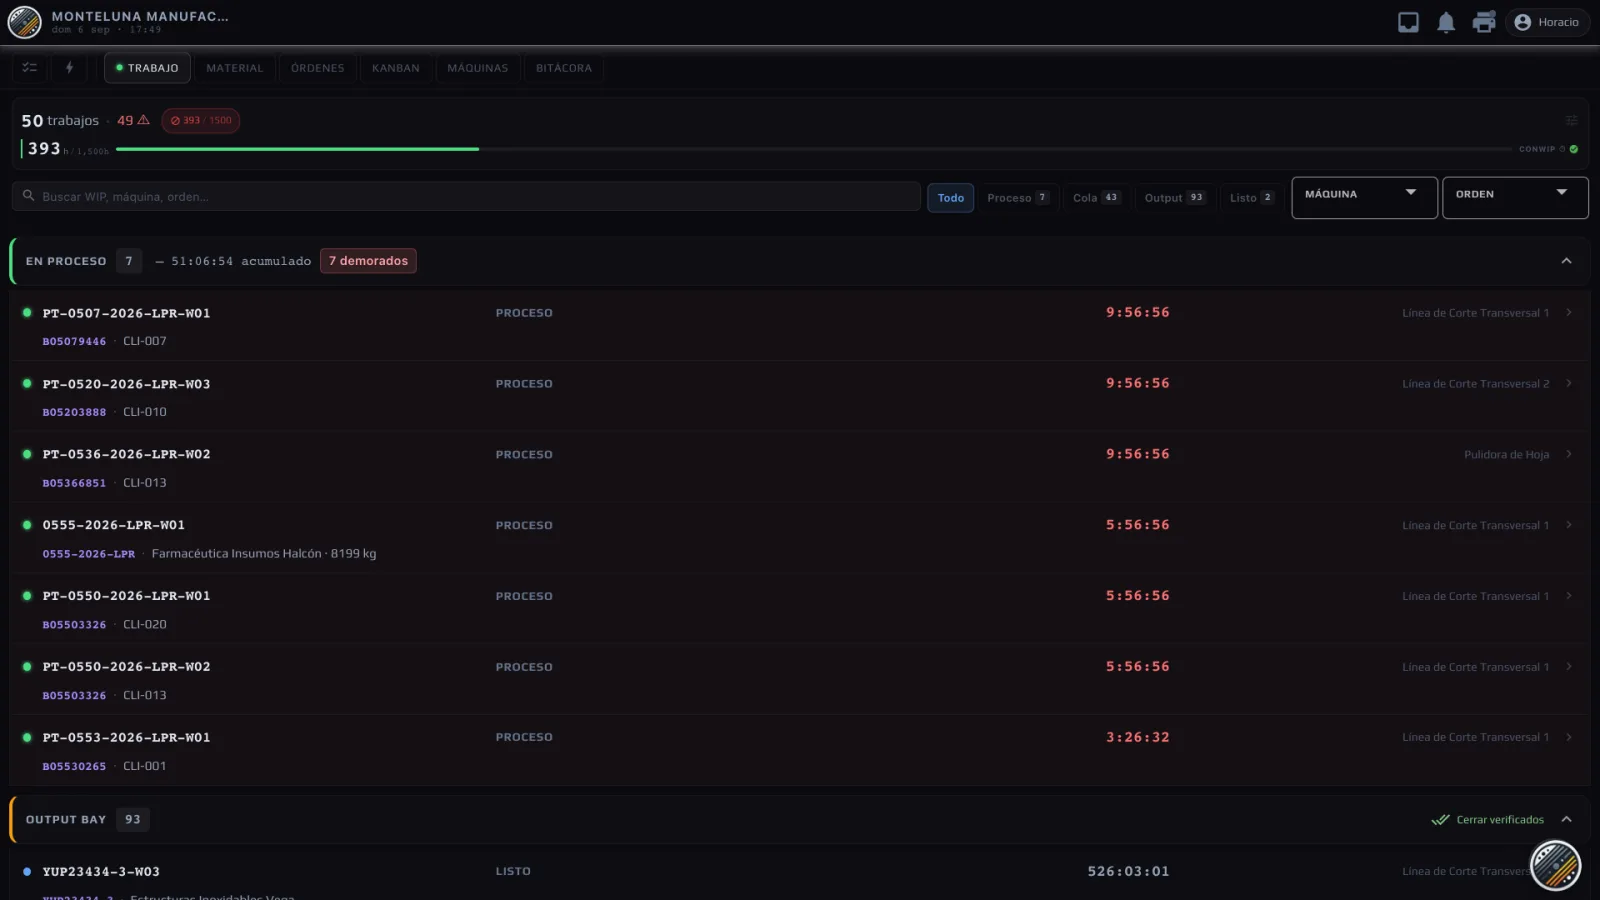The image size is (1600, 900).
Task: Go to the KANBAN tab
Action: point(396,68)
